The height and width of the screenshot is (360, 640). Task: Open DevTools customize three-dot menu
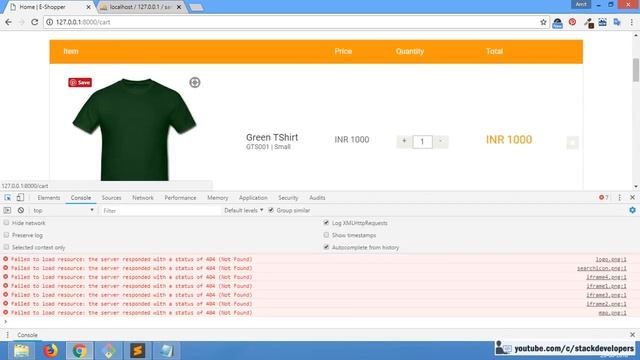coord(620,198)
